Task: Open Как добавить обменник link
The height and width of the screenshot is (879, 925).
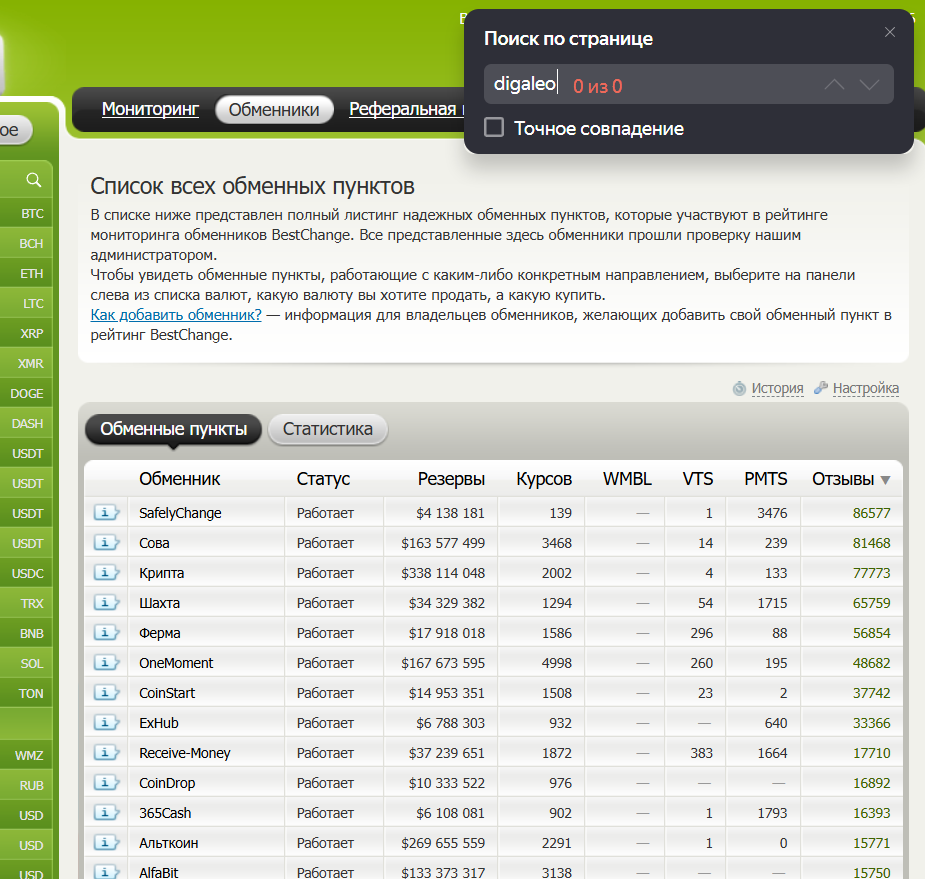Action: point(176,315)
